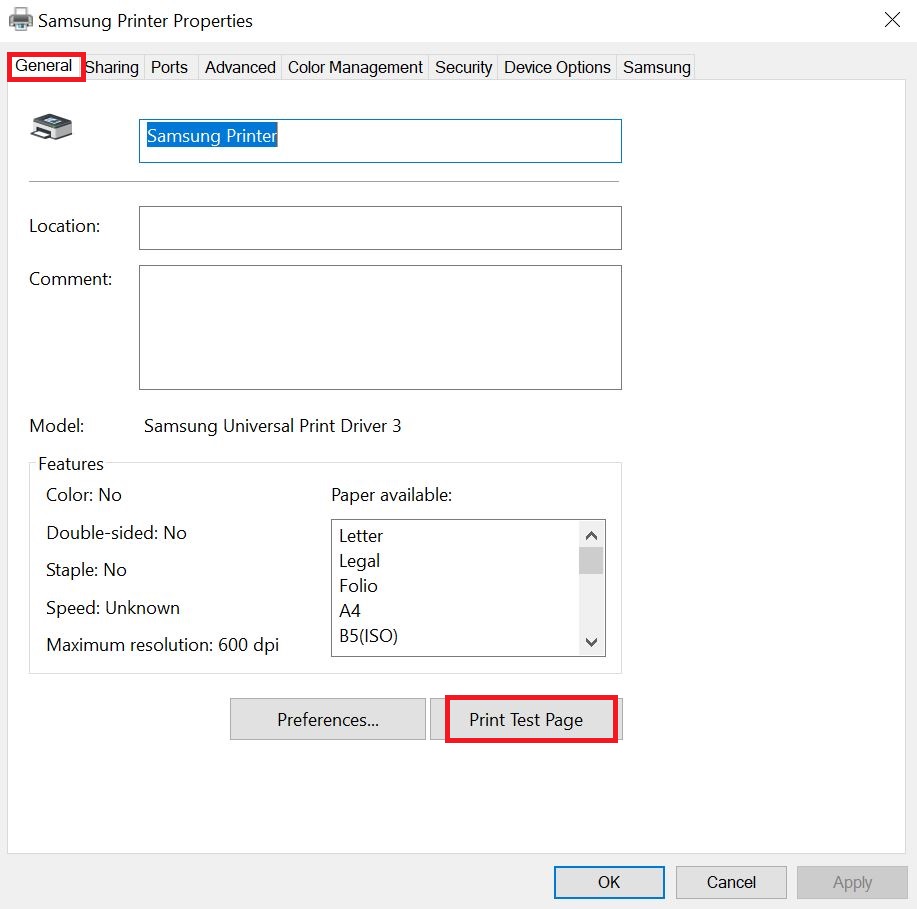
Task: Open printer Preferences
Action: tap(328, 719)
